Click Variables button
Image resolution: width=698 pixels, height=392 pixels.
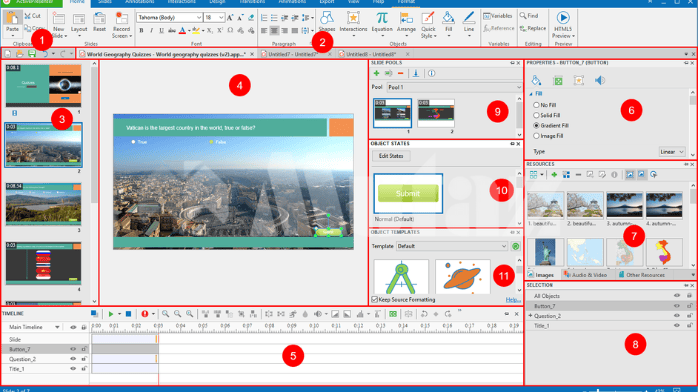click(x=498, y=16)
